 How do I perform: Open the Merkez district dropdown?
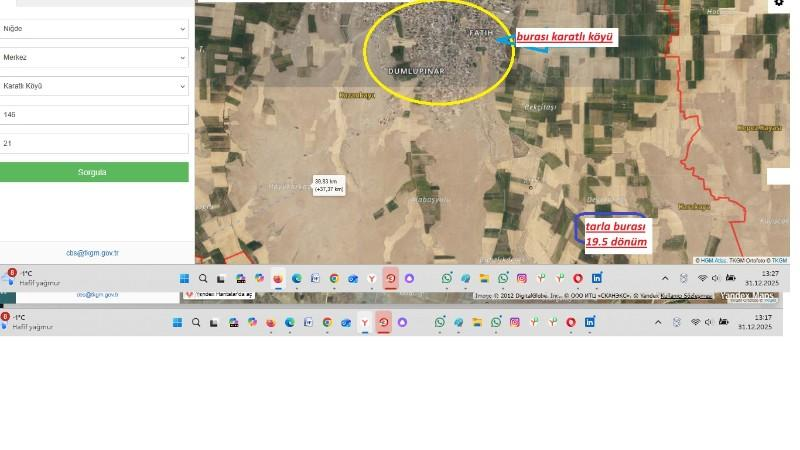pyautogui.click(x=94, y=57)
